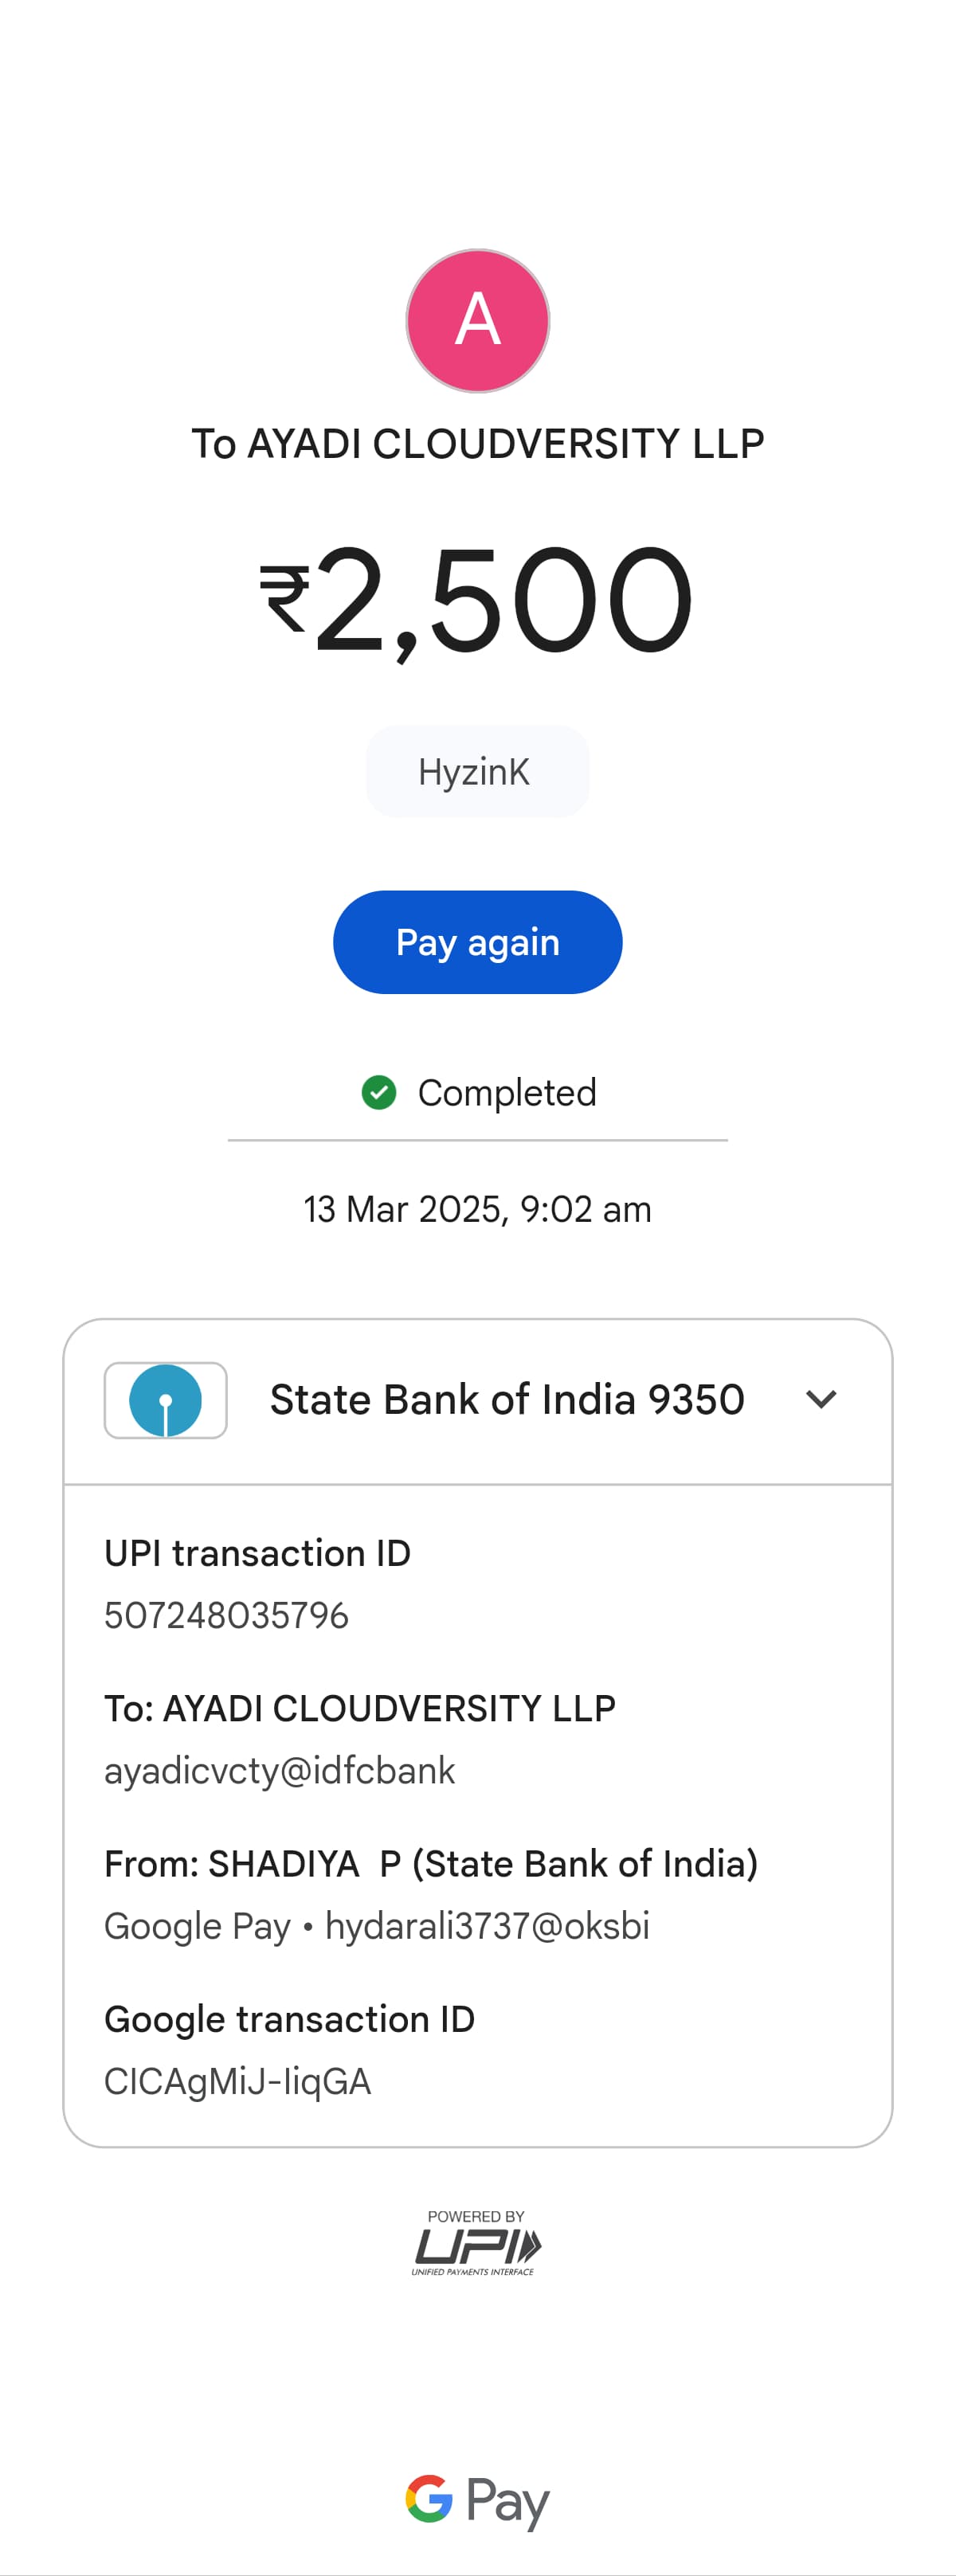The image size is (956, 2576).
Task: Click recipient UPI address ayadicvcty@idfcbank
Action: point(280,1771)
